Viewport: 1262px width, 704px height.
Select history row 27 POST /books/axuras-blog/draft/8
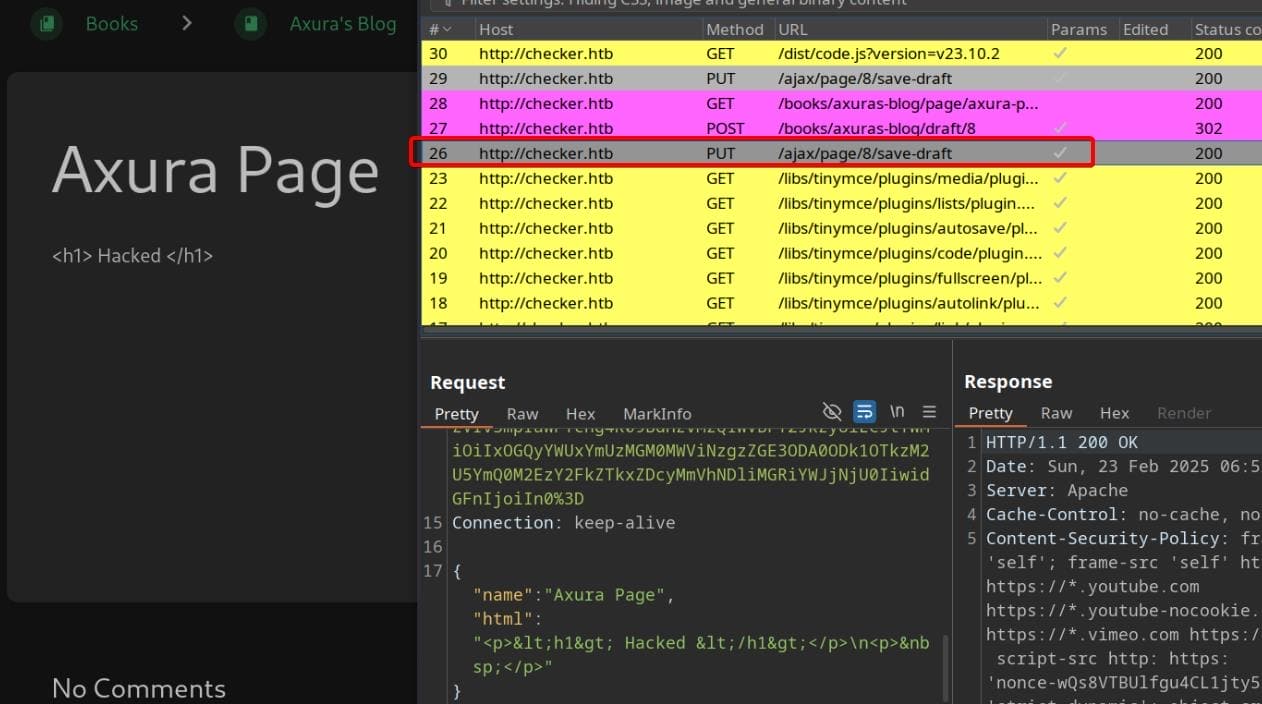[x=842, y=128]
